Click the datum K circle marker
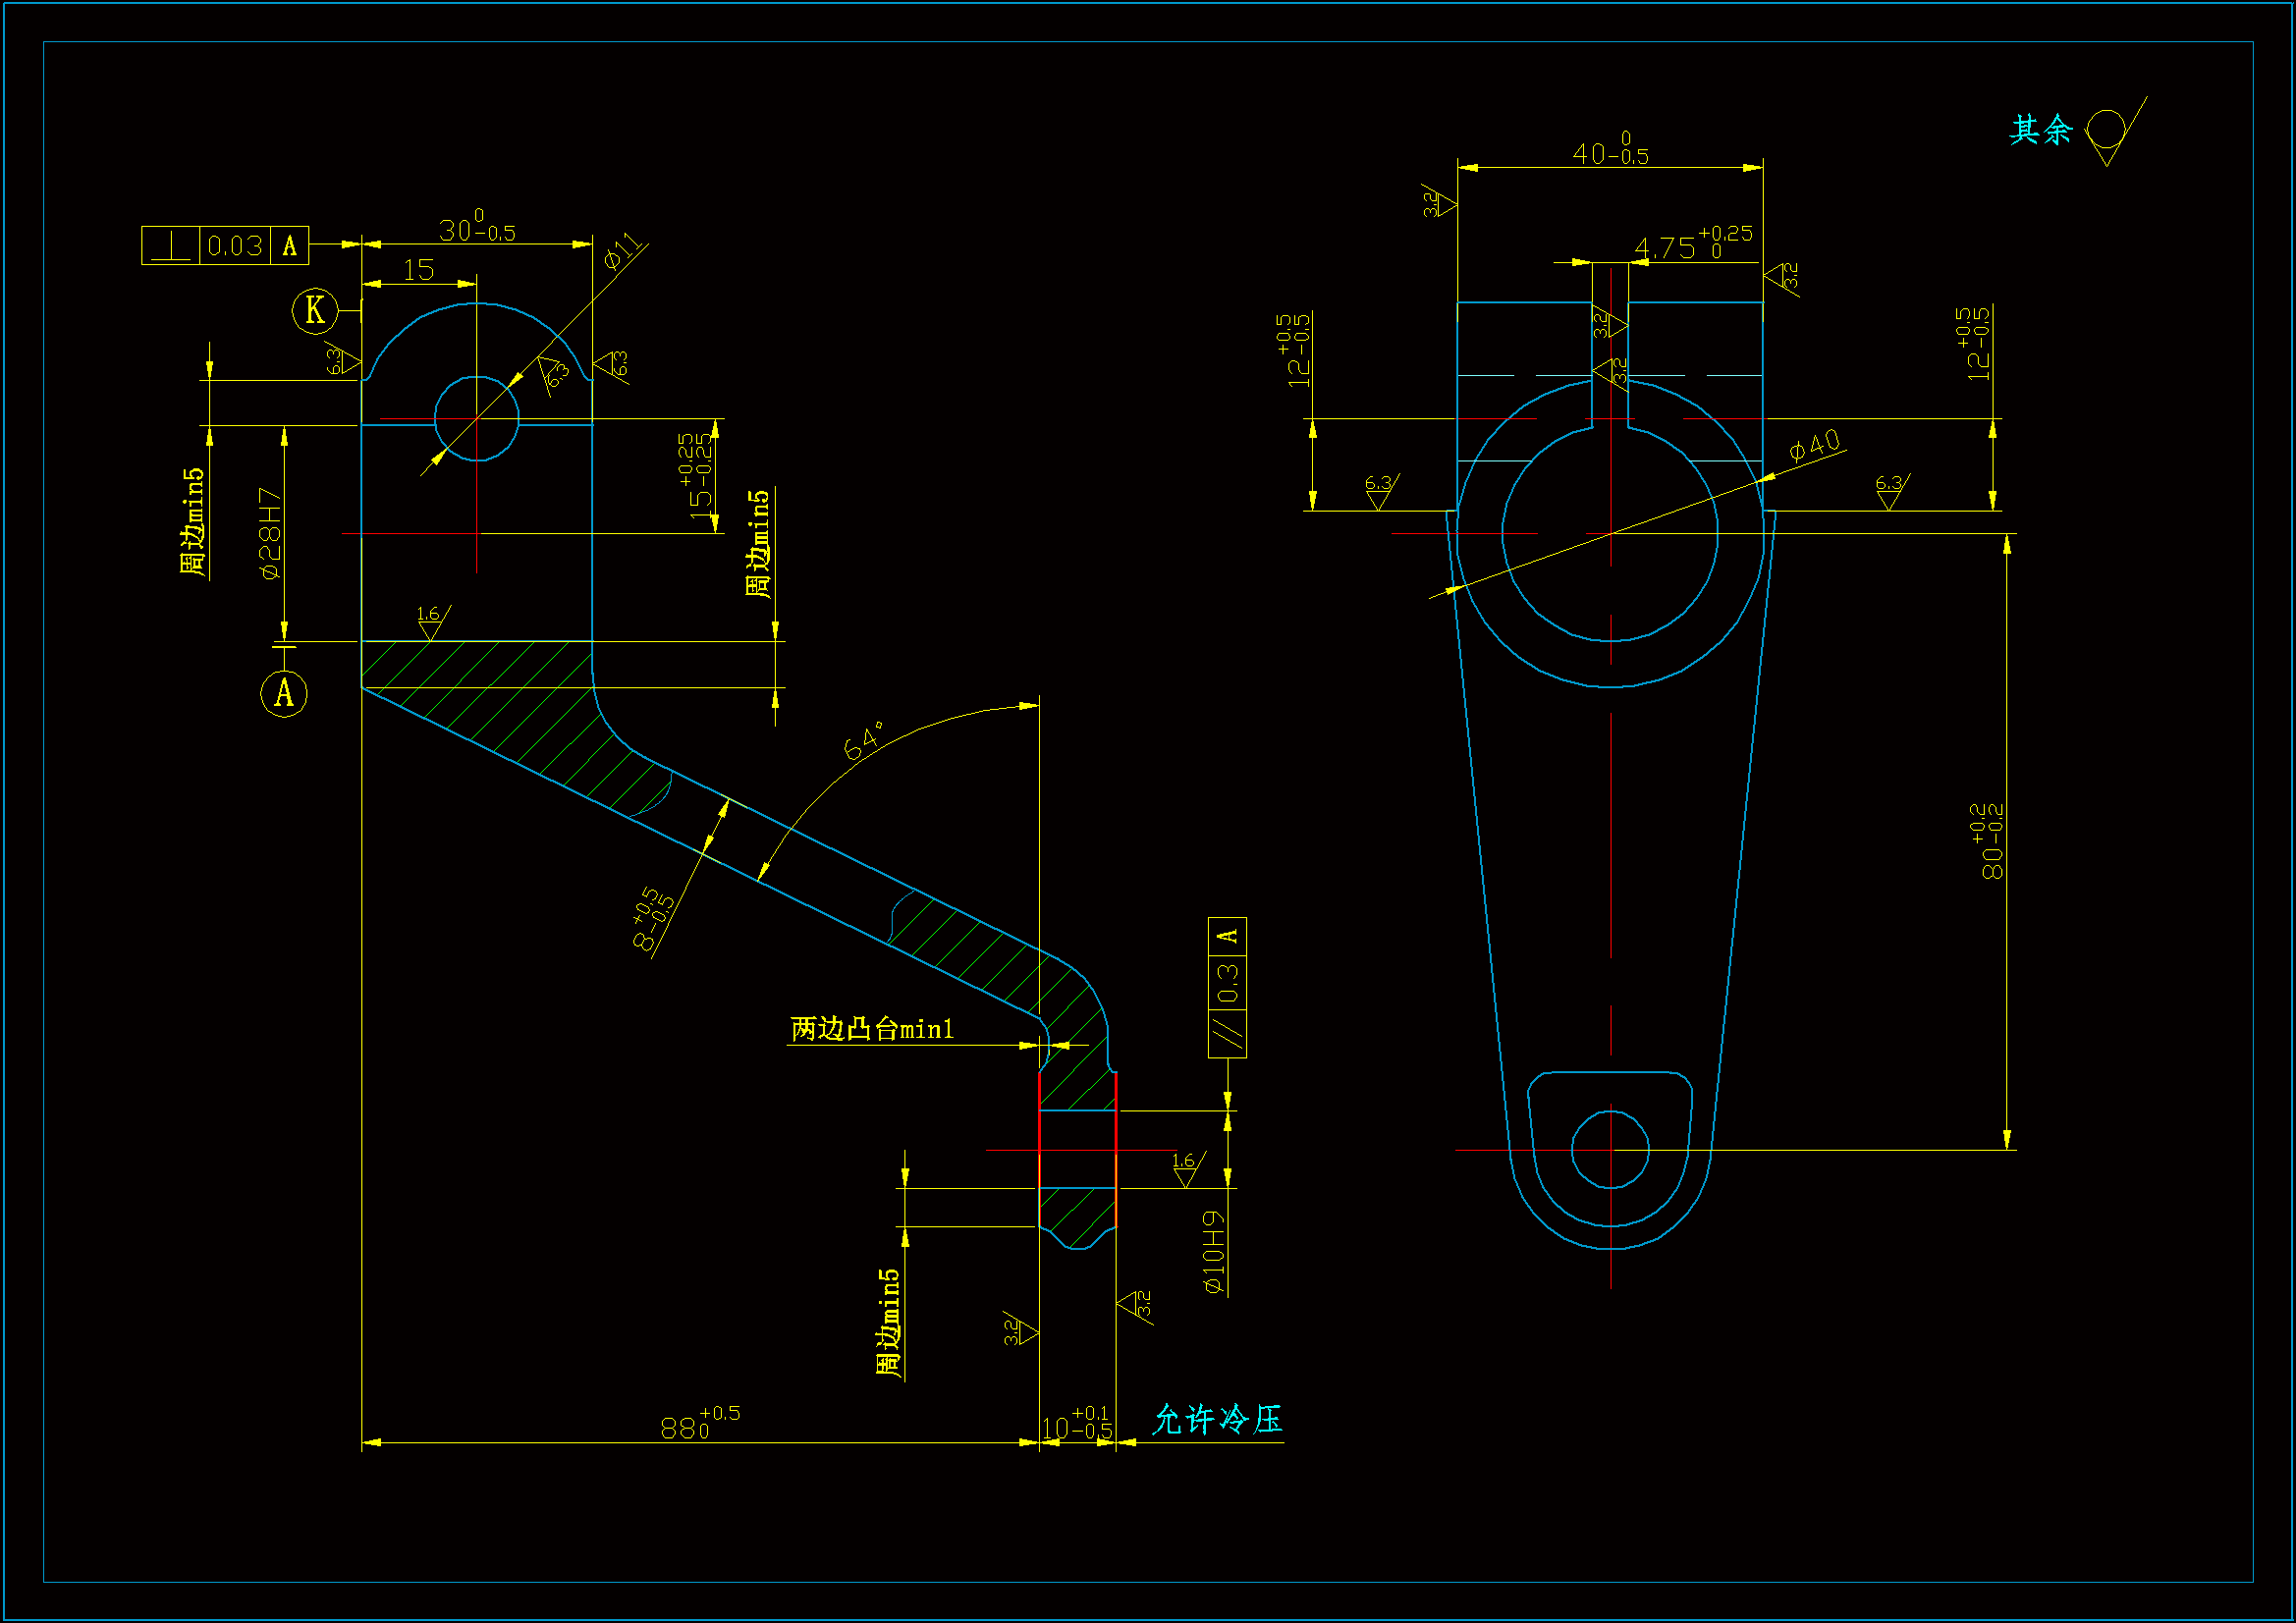 (314, 310)
